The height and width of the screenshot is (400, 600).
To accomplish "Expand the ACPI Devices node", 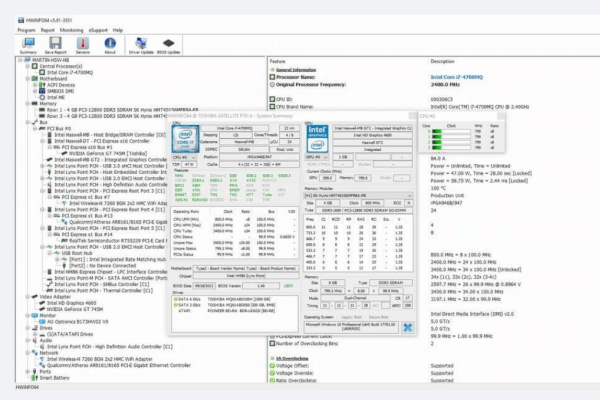I will [x=35, y=85].
